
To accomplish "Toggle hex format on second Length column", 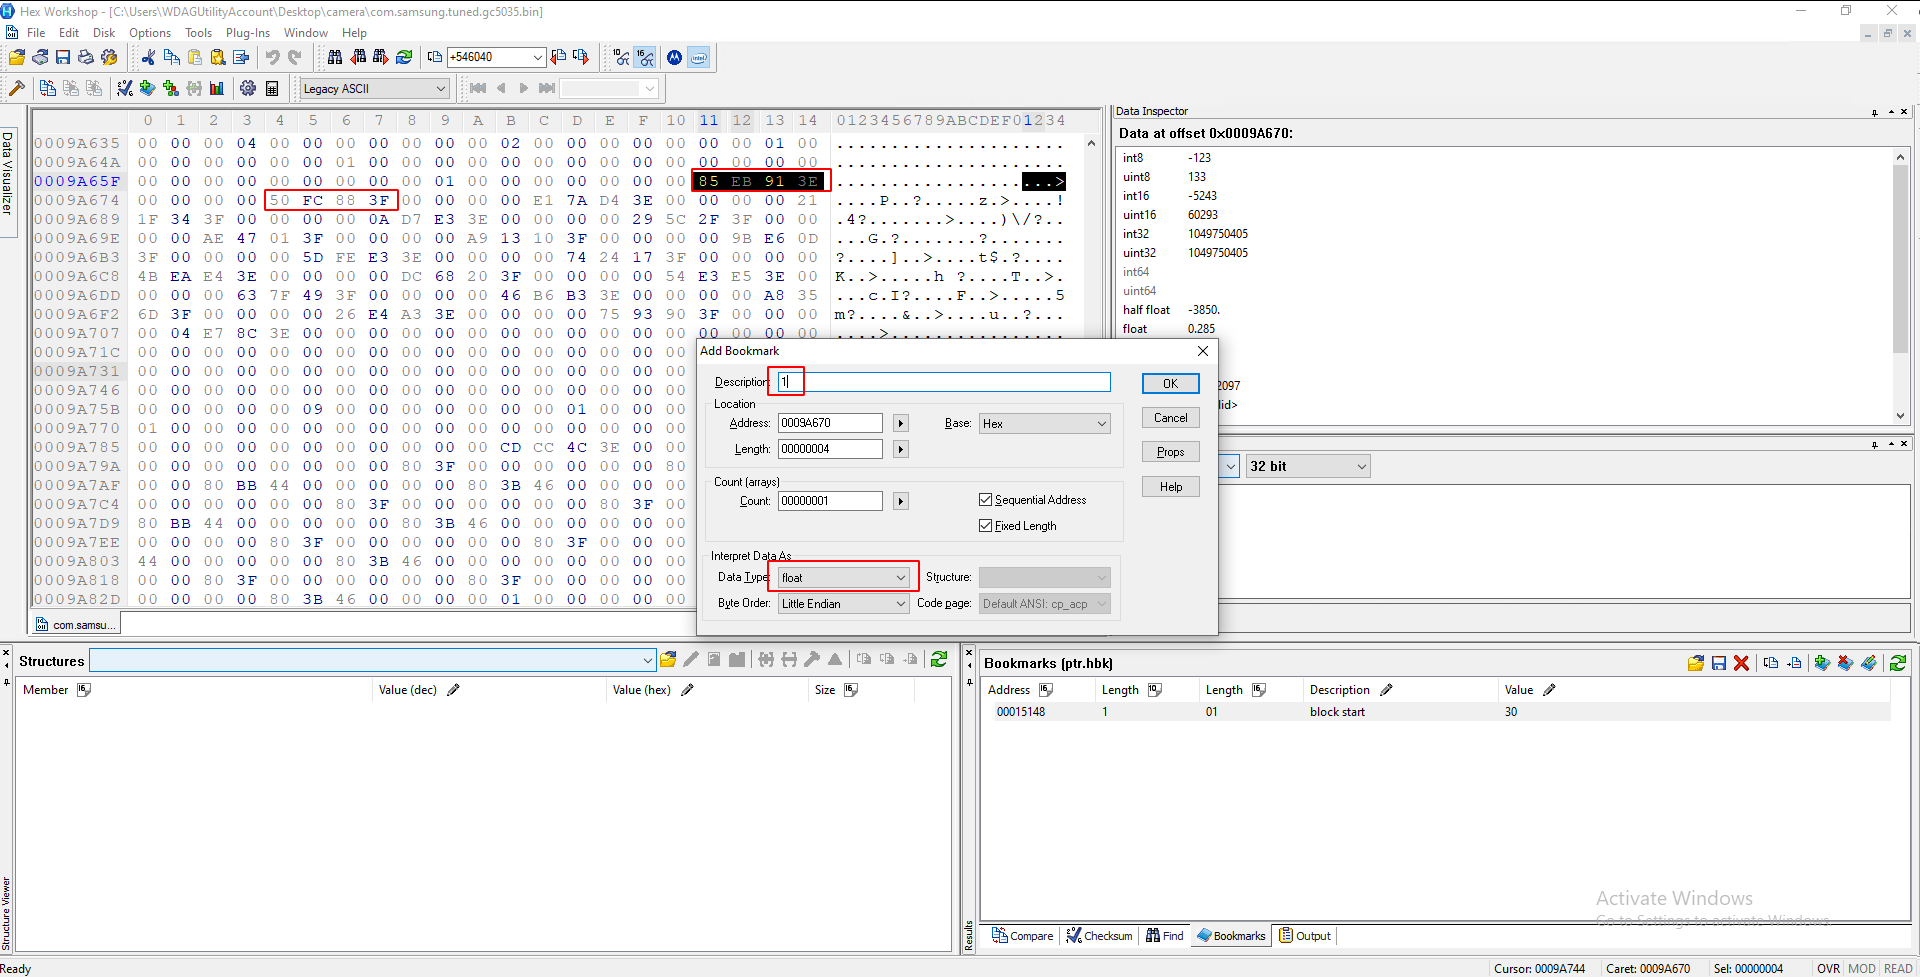I will tap(1259, 690).
